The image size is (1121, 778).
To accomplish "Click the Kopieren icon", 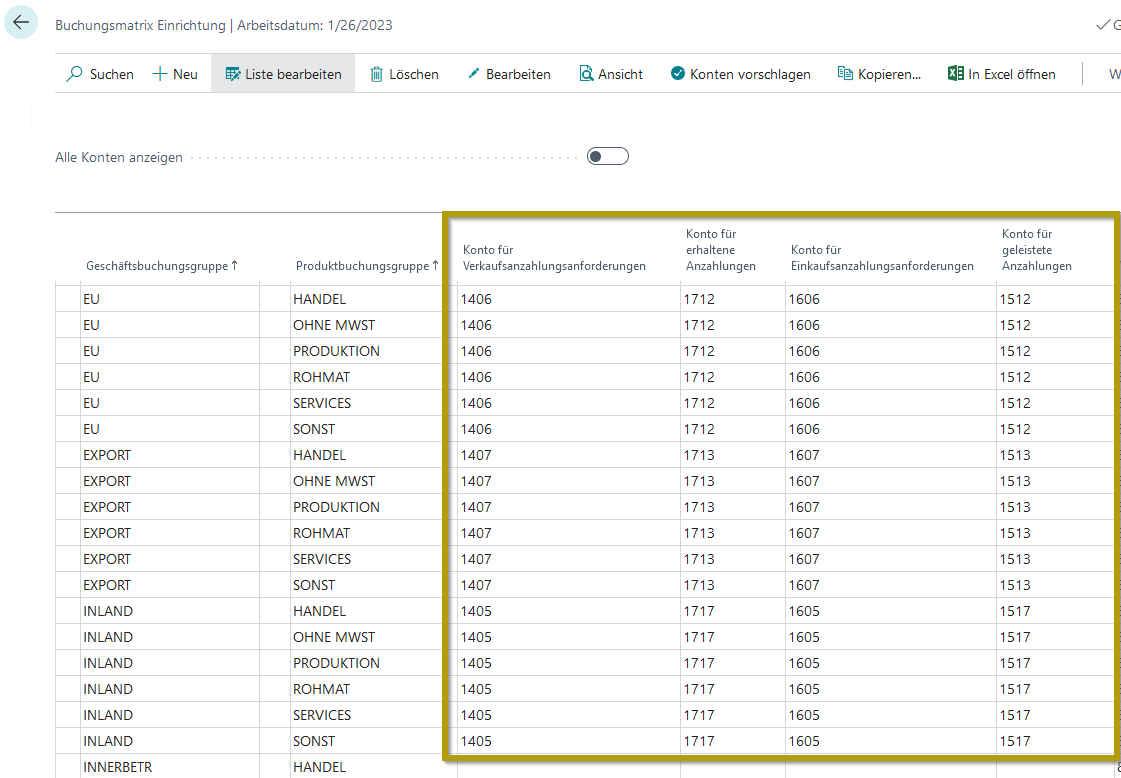I will click(845, 74).
